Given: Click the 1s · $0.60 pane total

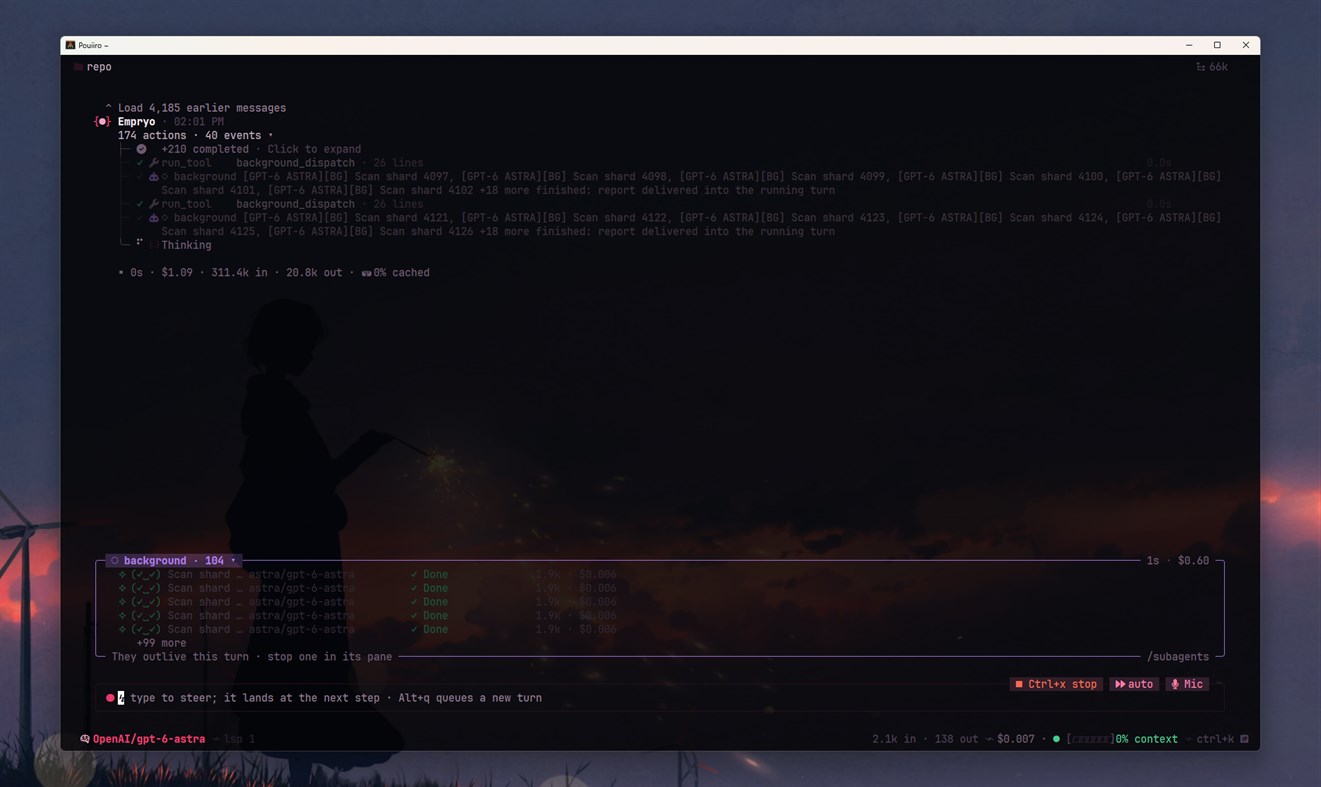Looking at the screenshot, I should pos(1178,561).
